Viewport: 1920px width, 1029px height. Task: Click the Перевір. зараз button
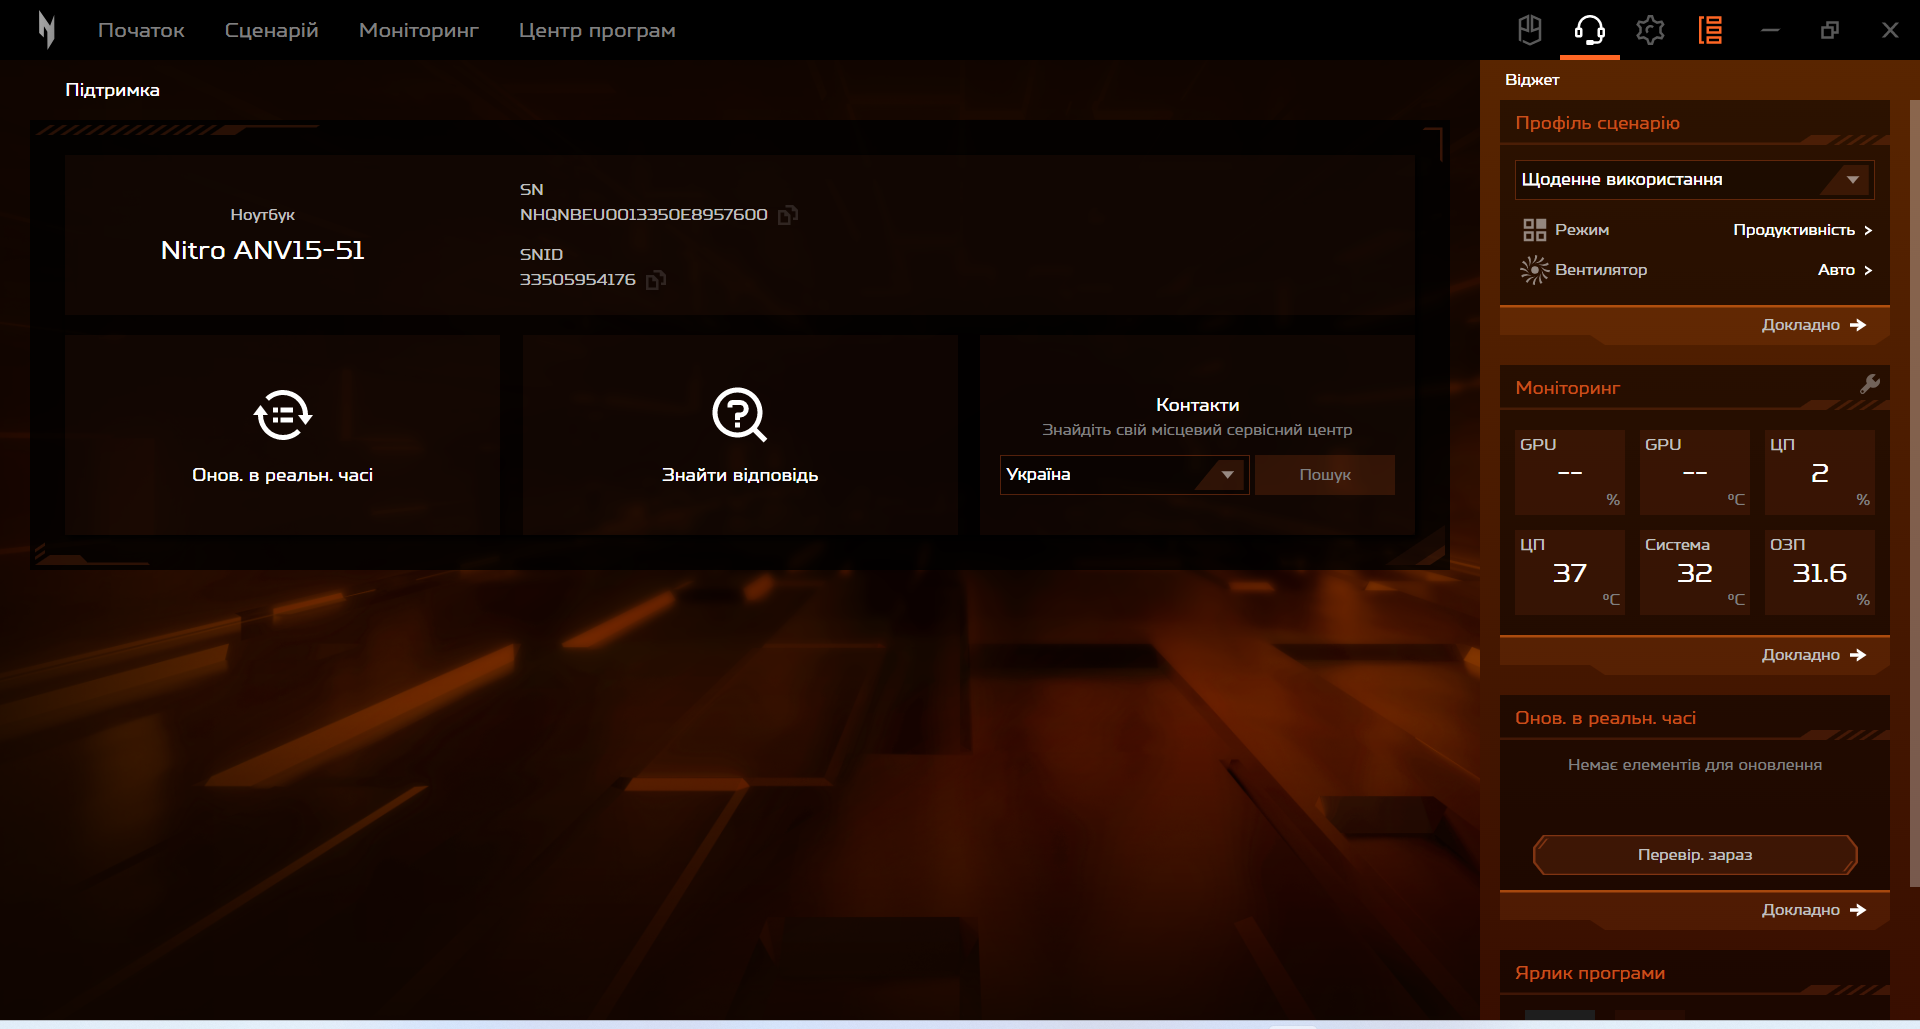click(x=1695, y=855)
